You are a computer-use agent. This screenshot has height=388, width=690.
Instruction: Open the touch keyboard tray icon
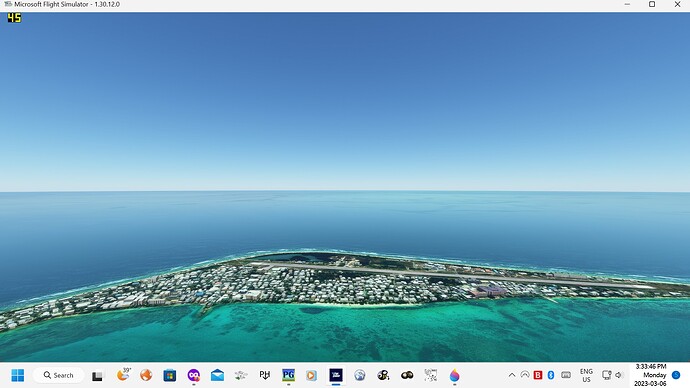point(566,375)
